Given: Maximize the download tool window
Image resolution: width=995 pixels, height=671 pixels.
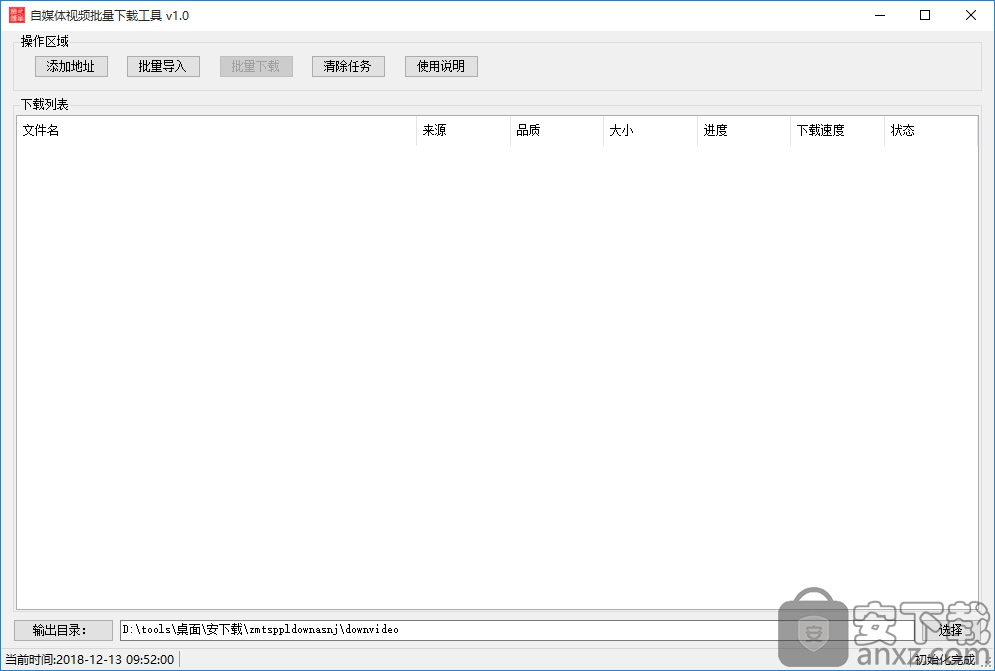Looking at the screenshot, I should [925, 15].
